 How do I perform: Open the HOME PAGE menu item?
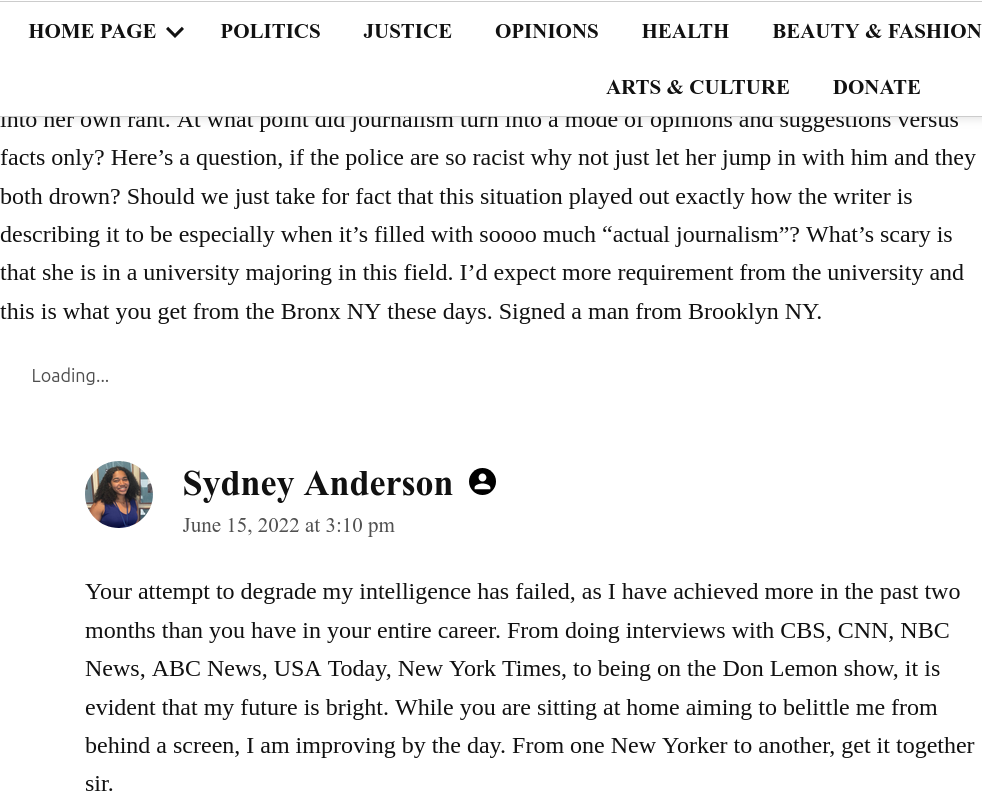[x=92, y=31]
